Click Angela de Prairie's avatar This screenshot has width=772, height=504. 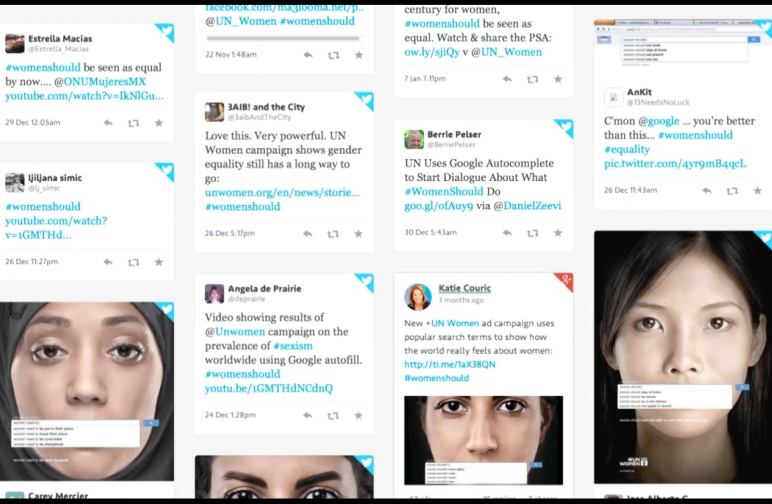click(x=214, y=293)
